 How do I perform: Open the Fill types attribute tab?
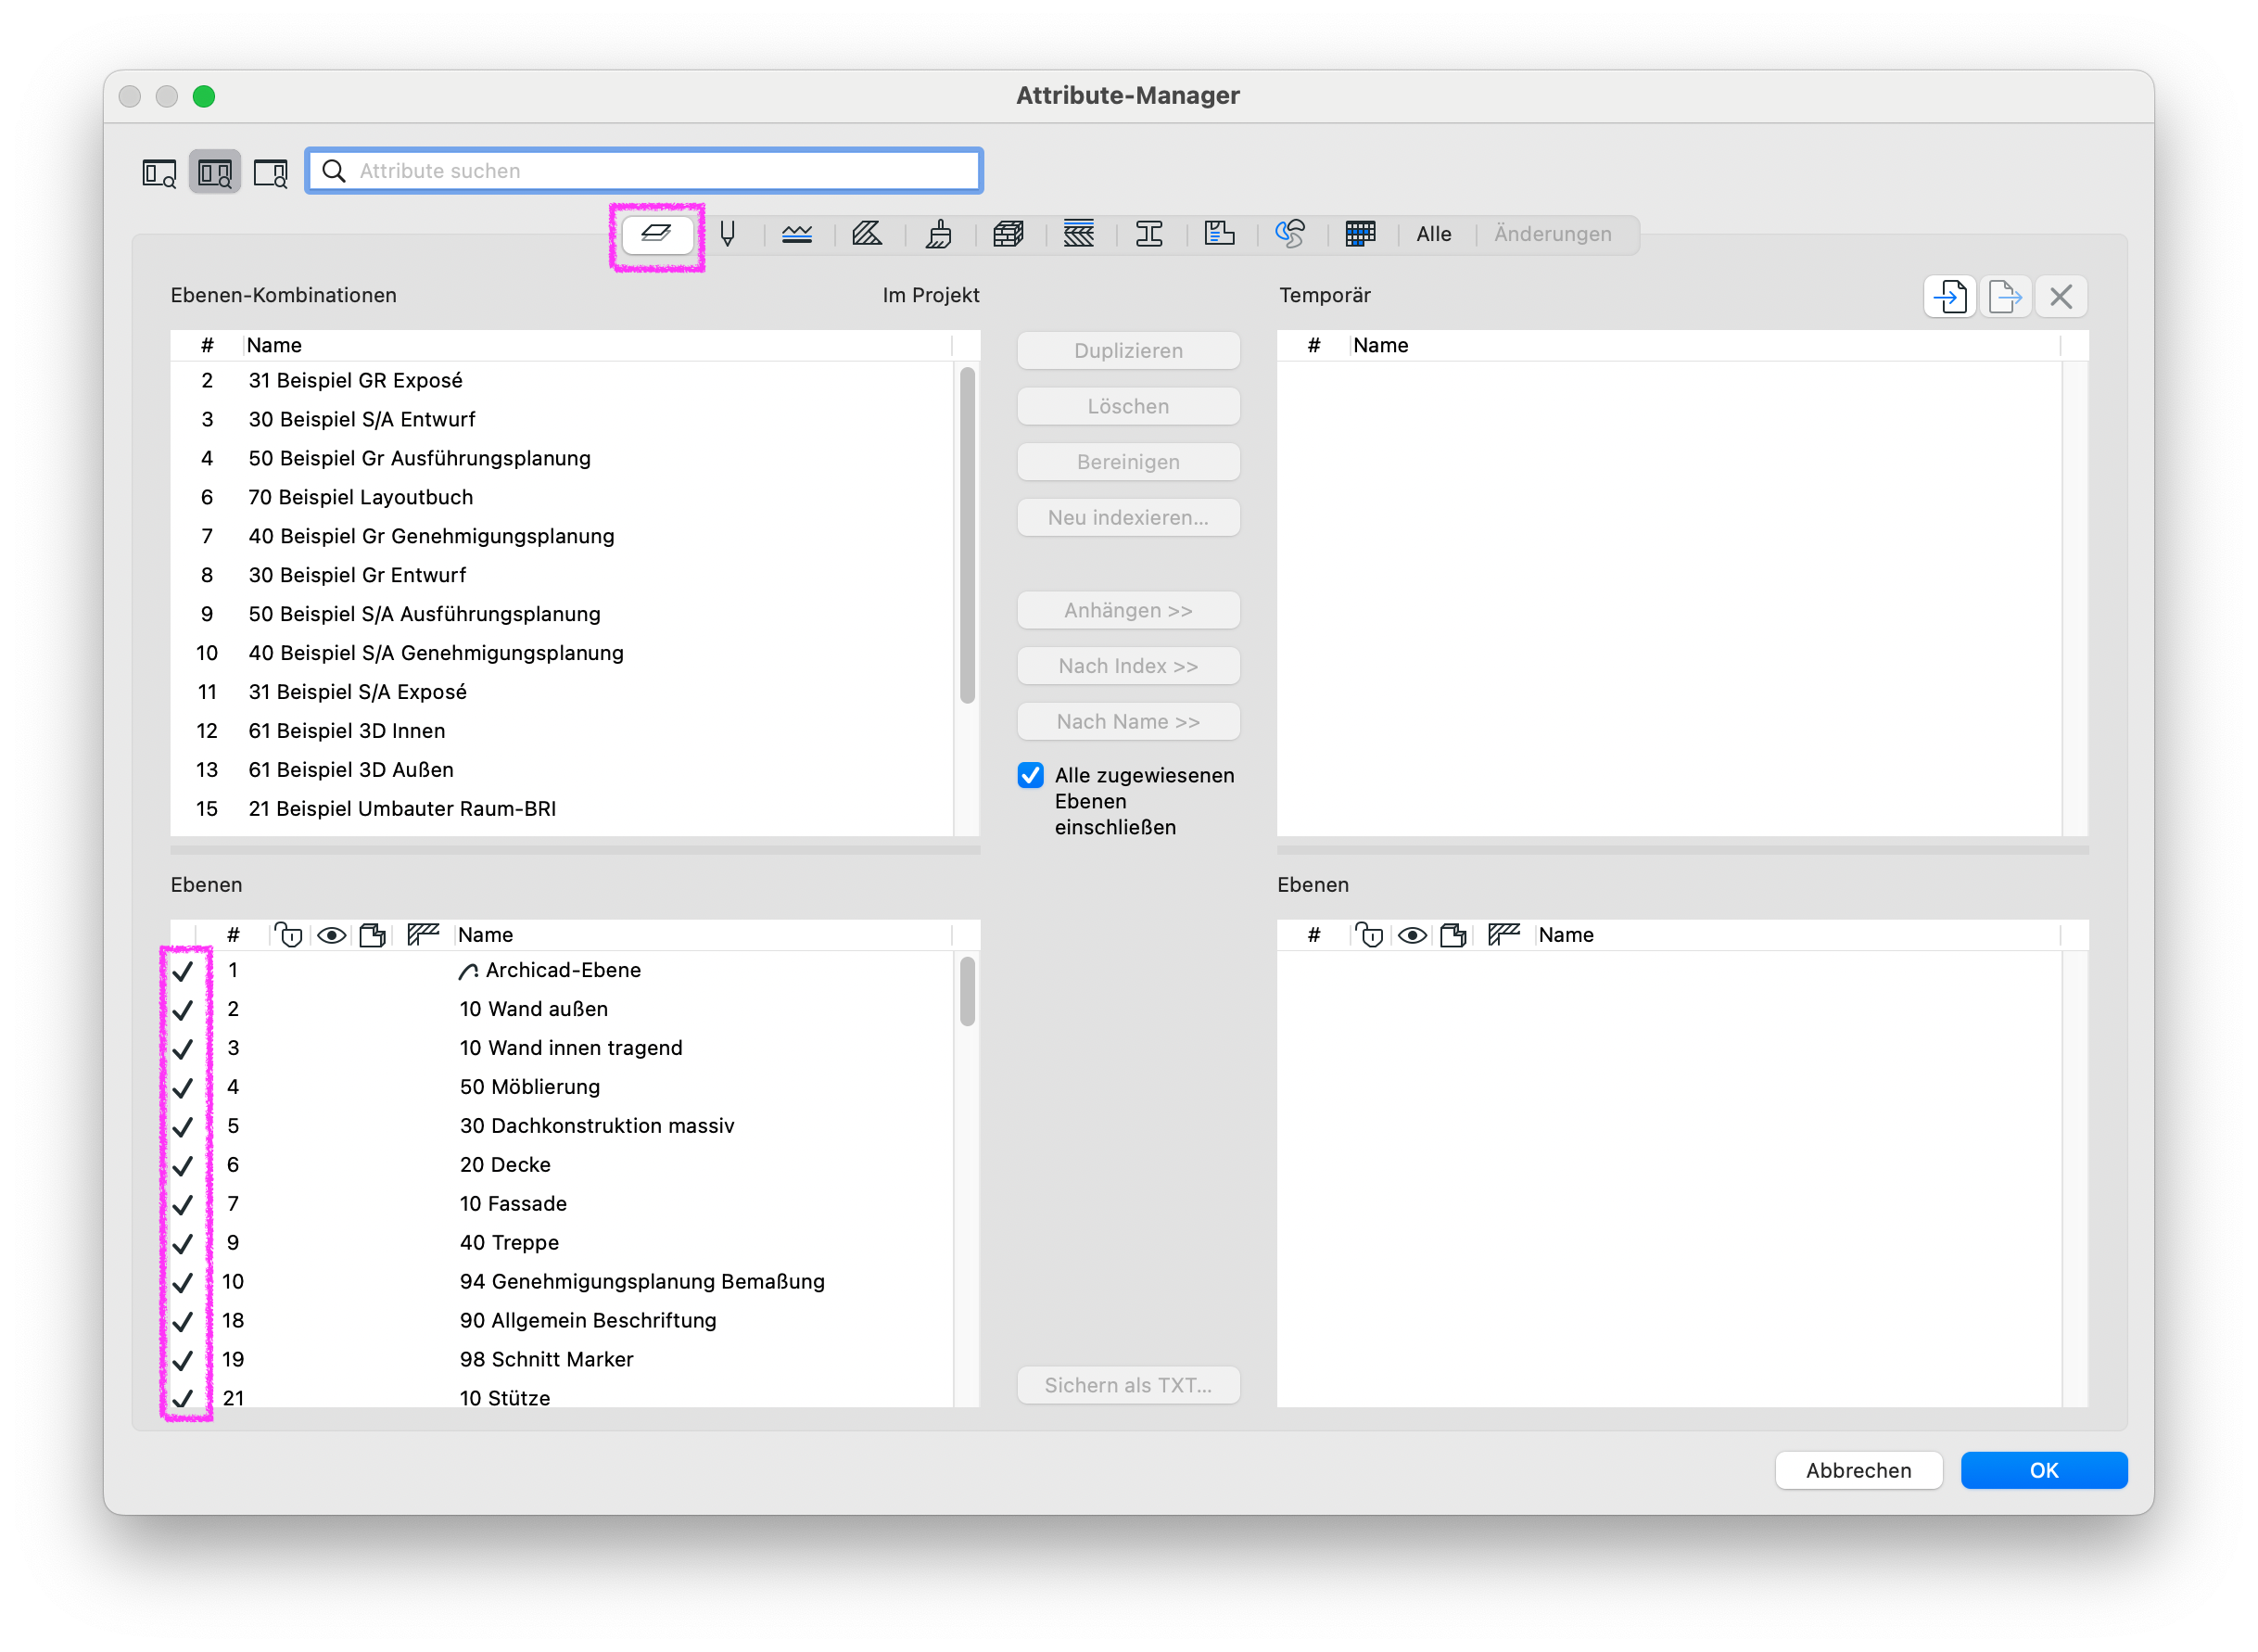pyautogui.click(x=867, y=234)
